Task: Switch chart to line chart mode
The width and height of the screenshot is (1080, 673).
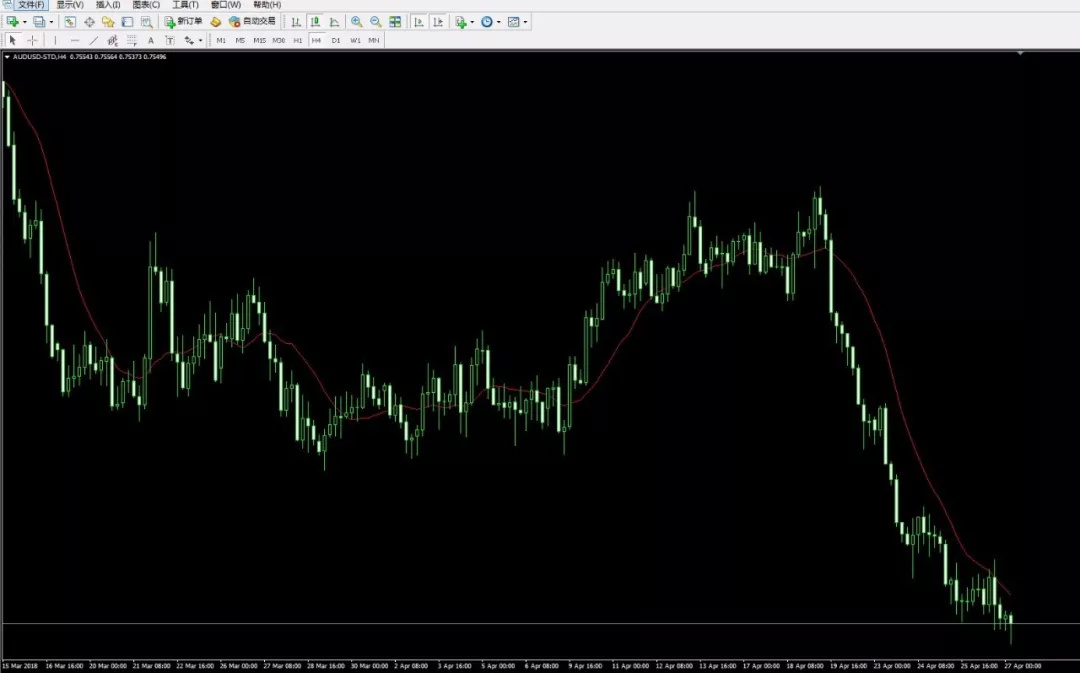Action: 334,21
